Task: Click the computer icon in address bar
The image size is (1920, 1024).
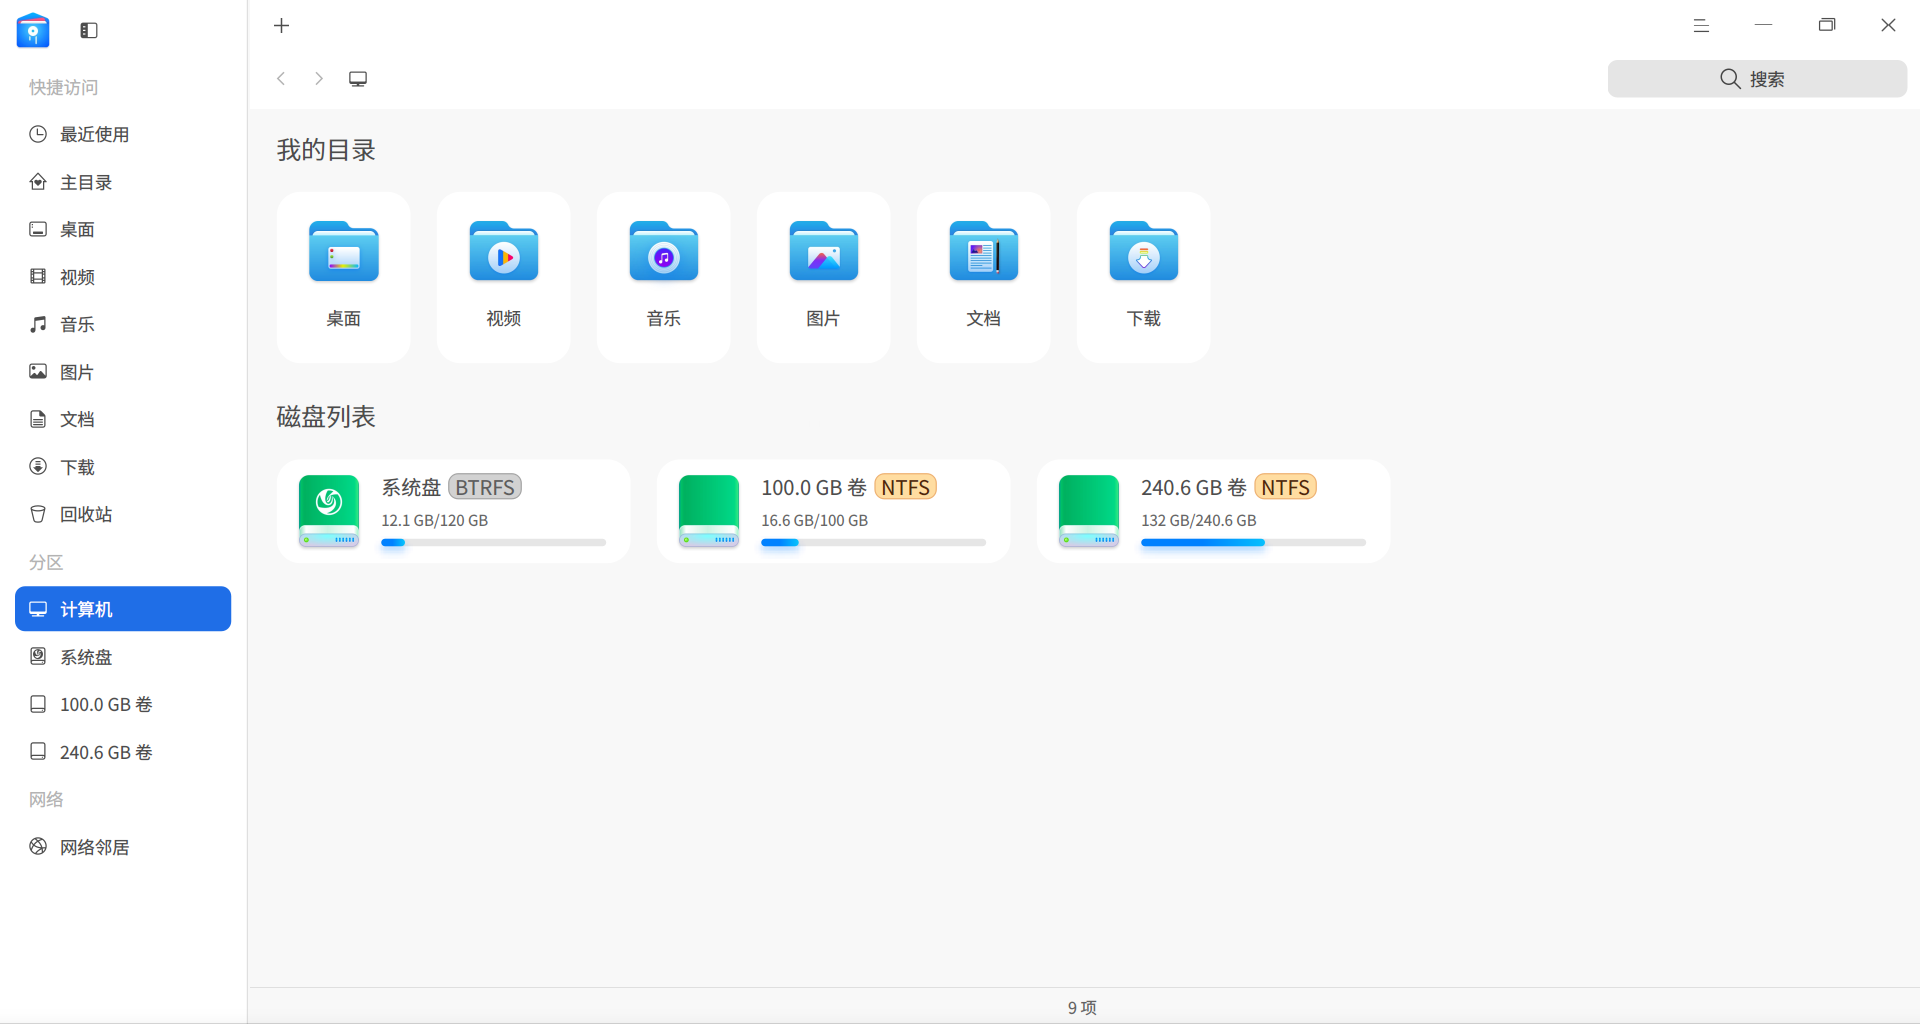Action: point(358,79)
